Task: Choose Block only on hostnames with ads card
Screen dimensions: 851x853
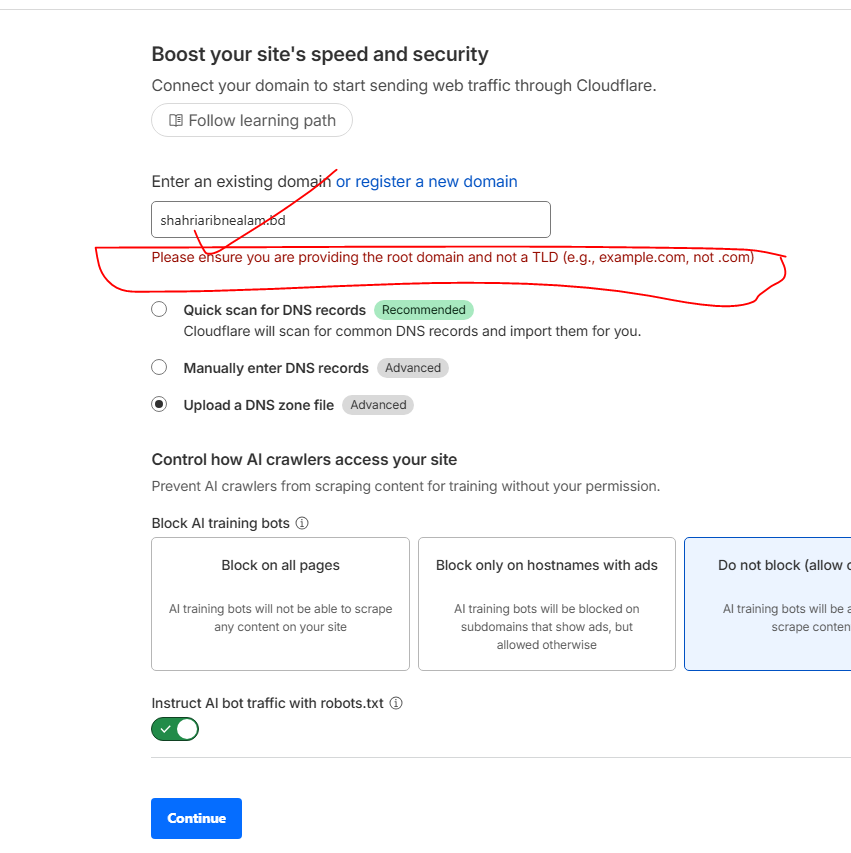Action: pos(547,603)
